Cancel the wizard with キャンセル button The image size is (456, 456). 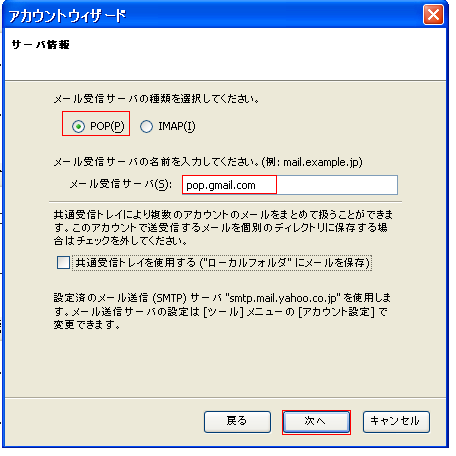pyautogui.click(x=396, y=422)
